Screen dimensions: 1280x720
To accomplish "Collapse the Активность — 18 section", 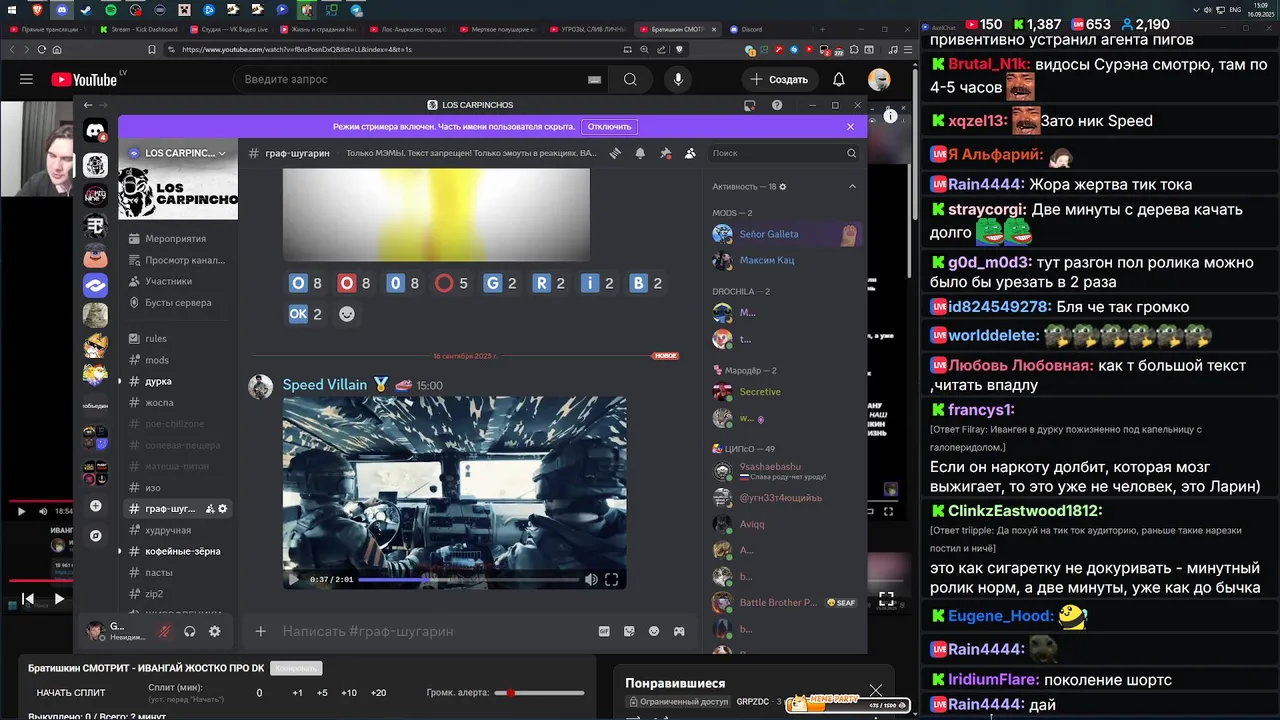I will pyautogui.click(x=852, y=186).
